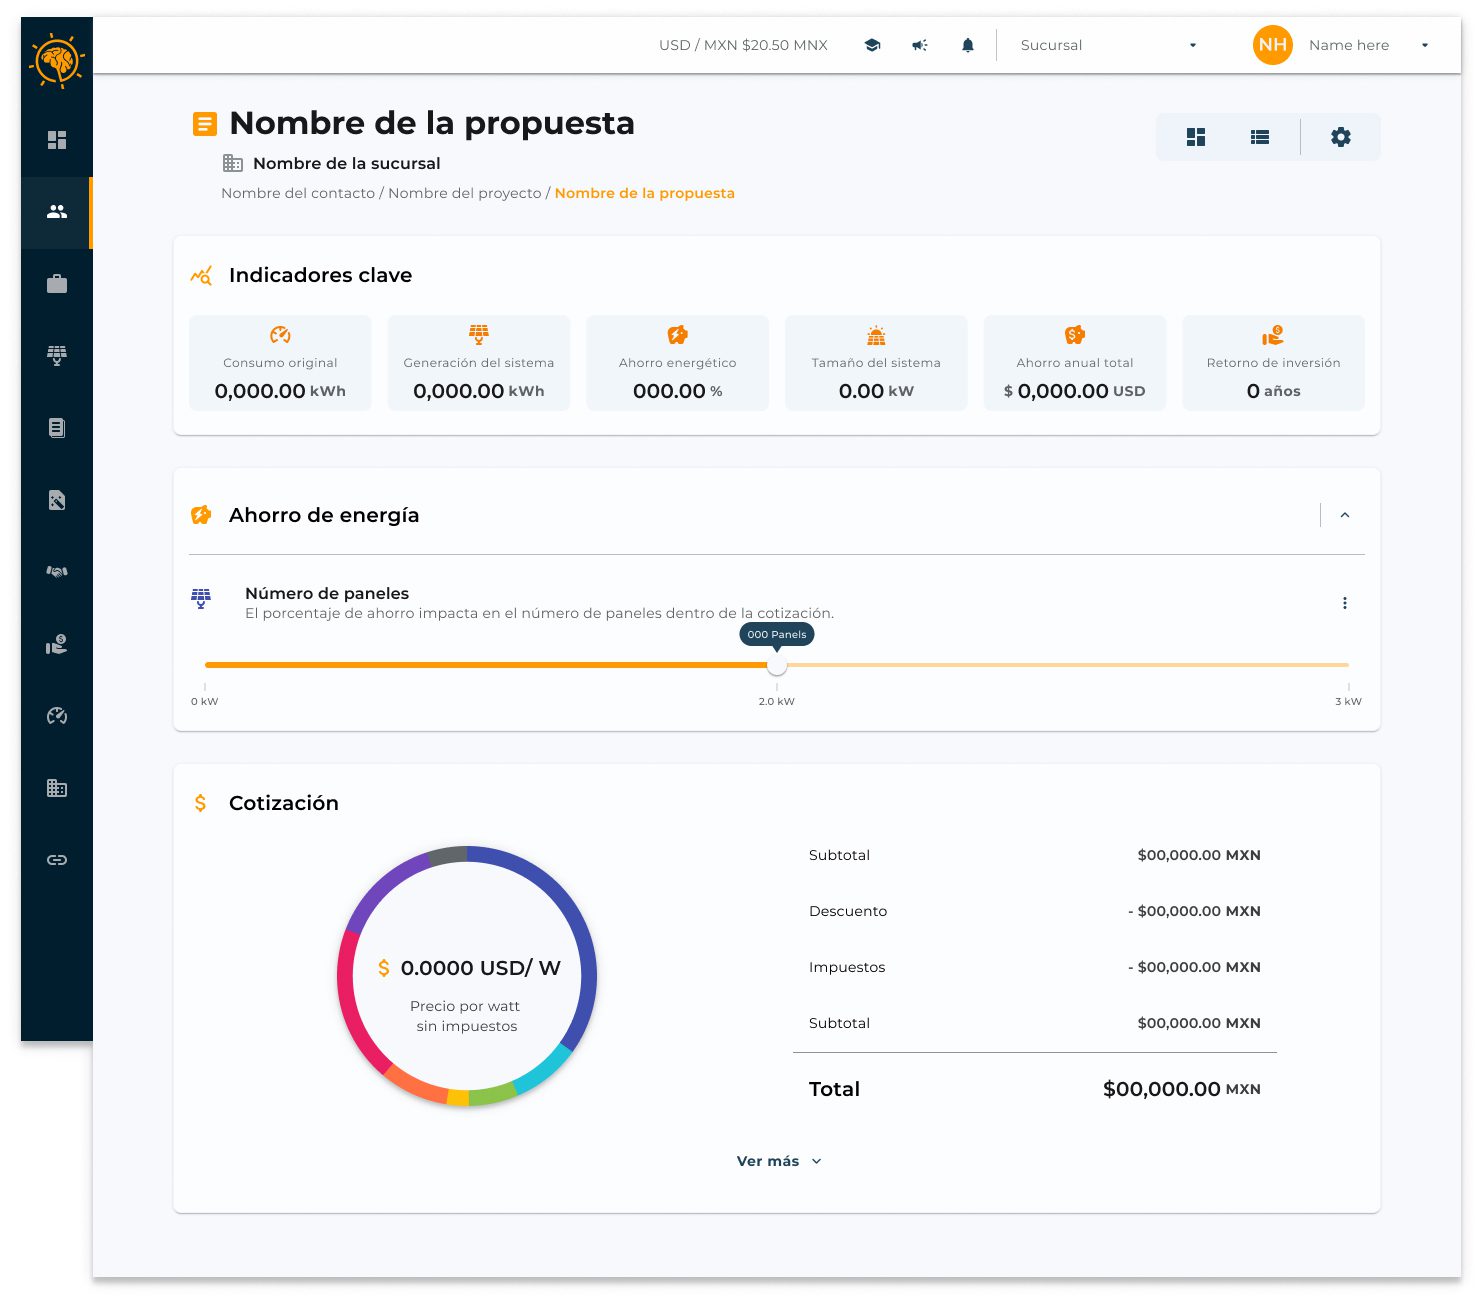Open the briefcase projects icon in sidebar

[x=57, y=284]
